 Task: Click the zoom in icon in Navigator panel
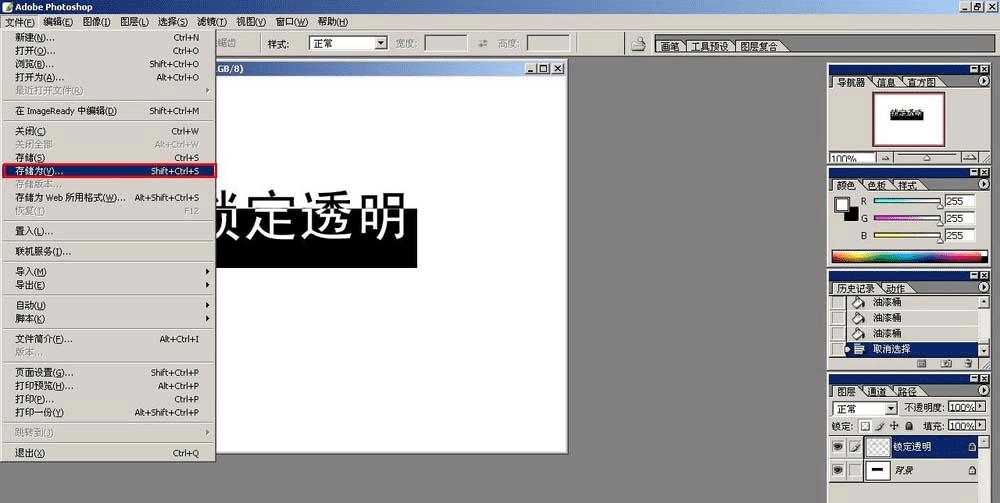969,157
